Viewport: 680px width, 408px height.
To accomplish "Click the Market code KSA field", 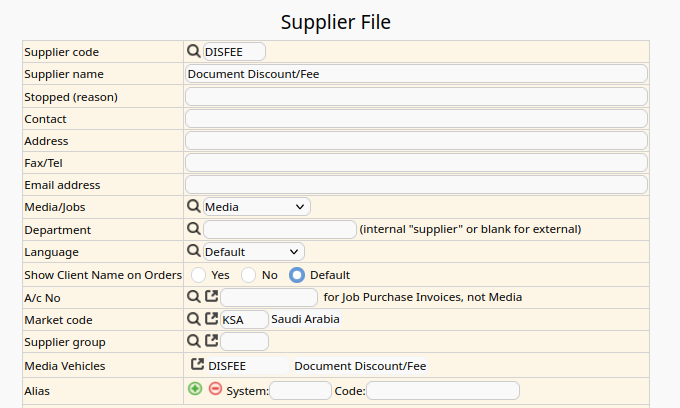I will (x=244, y=320).
